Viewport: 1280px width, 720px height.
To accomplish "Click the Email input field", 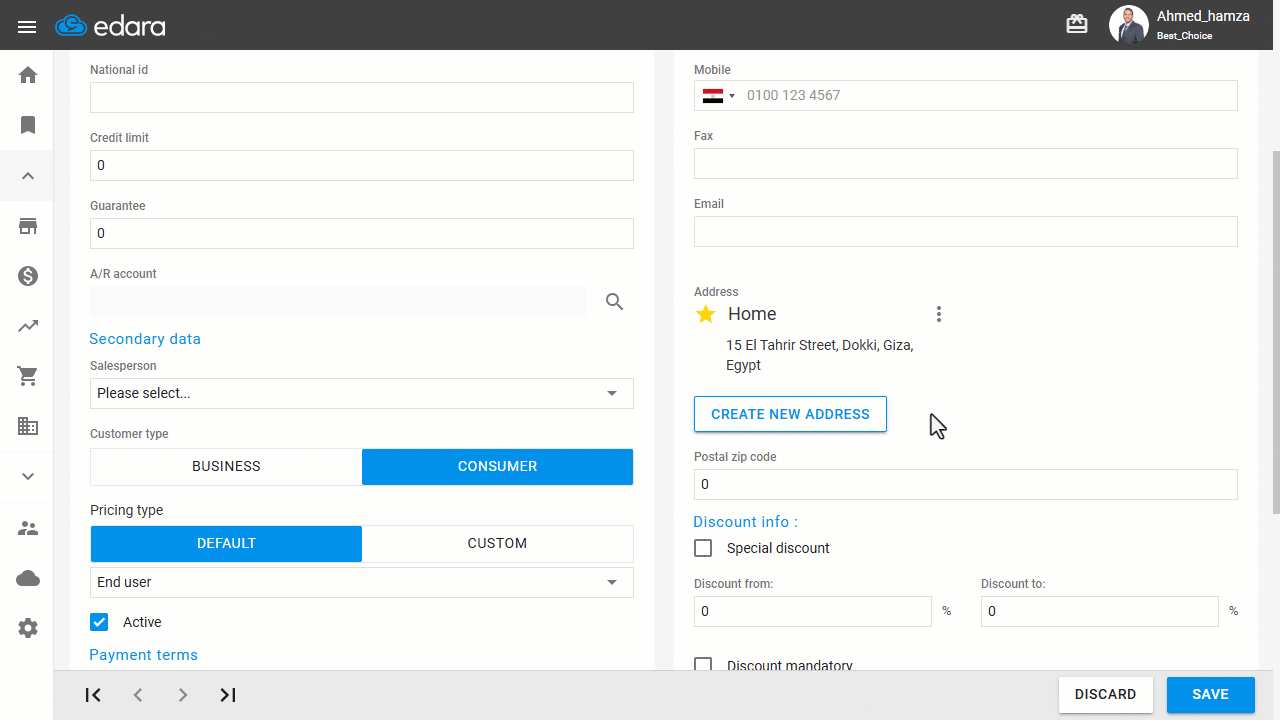I will click(966, 231).
